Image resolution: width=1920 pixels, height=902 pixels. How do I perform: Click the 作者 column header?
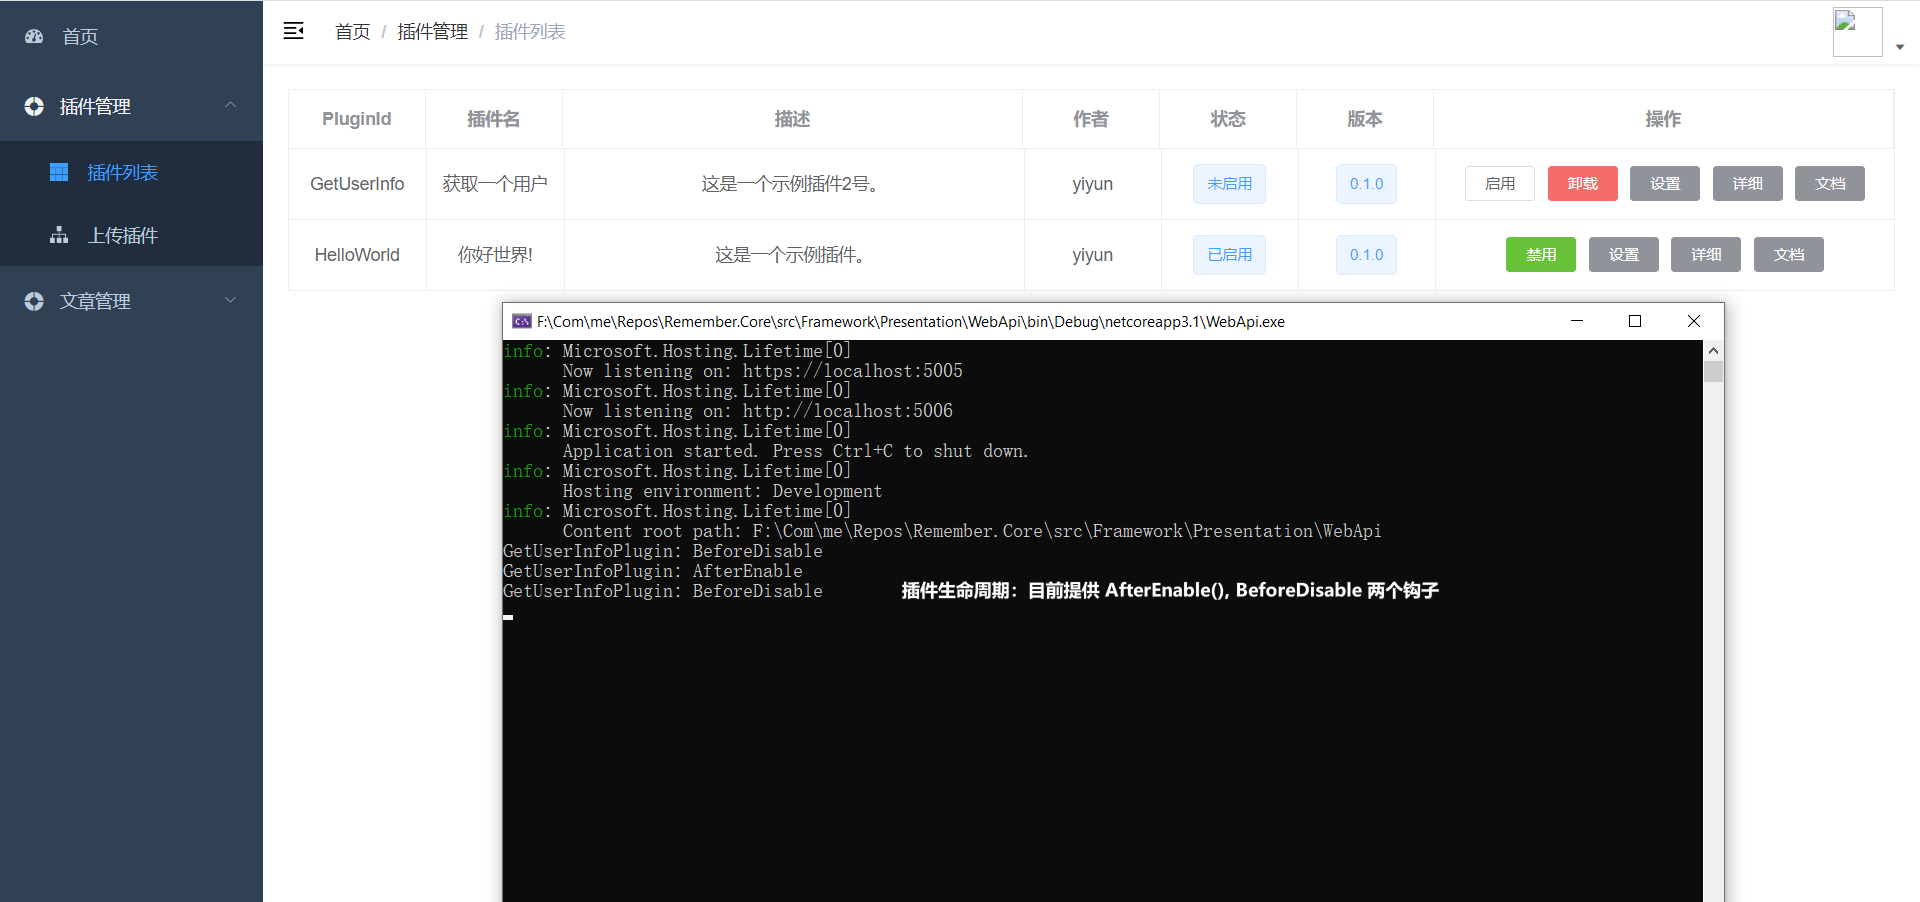coord(1091,119)
